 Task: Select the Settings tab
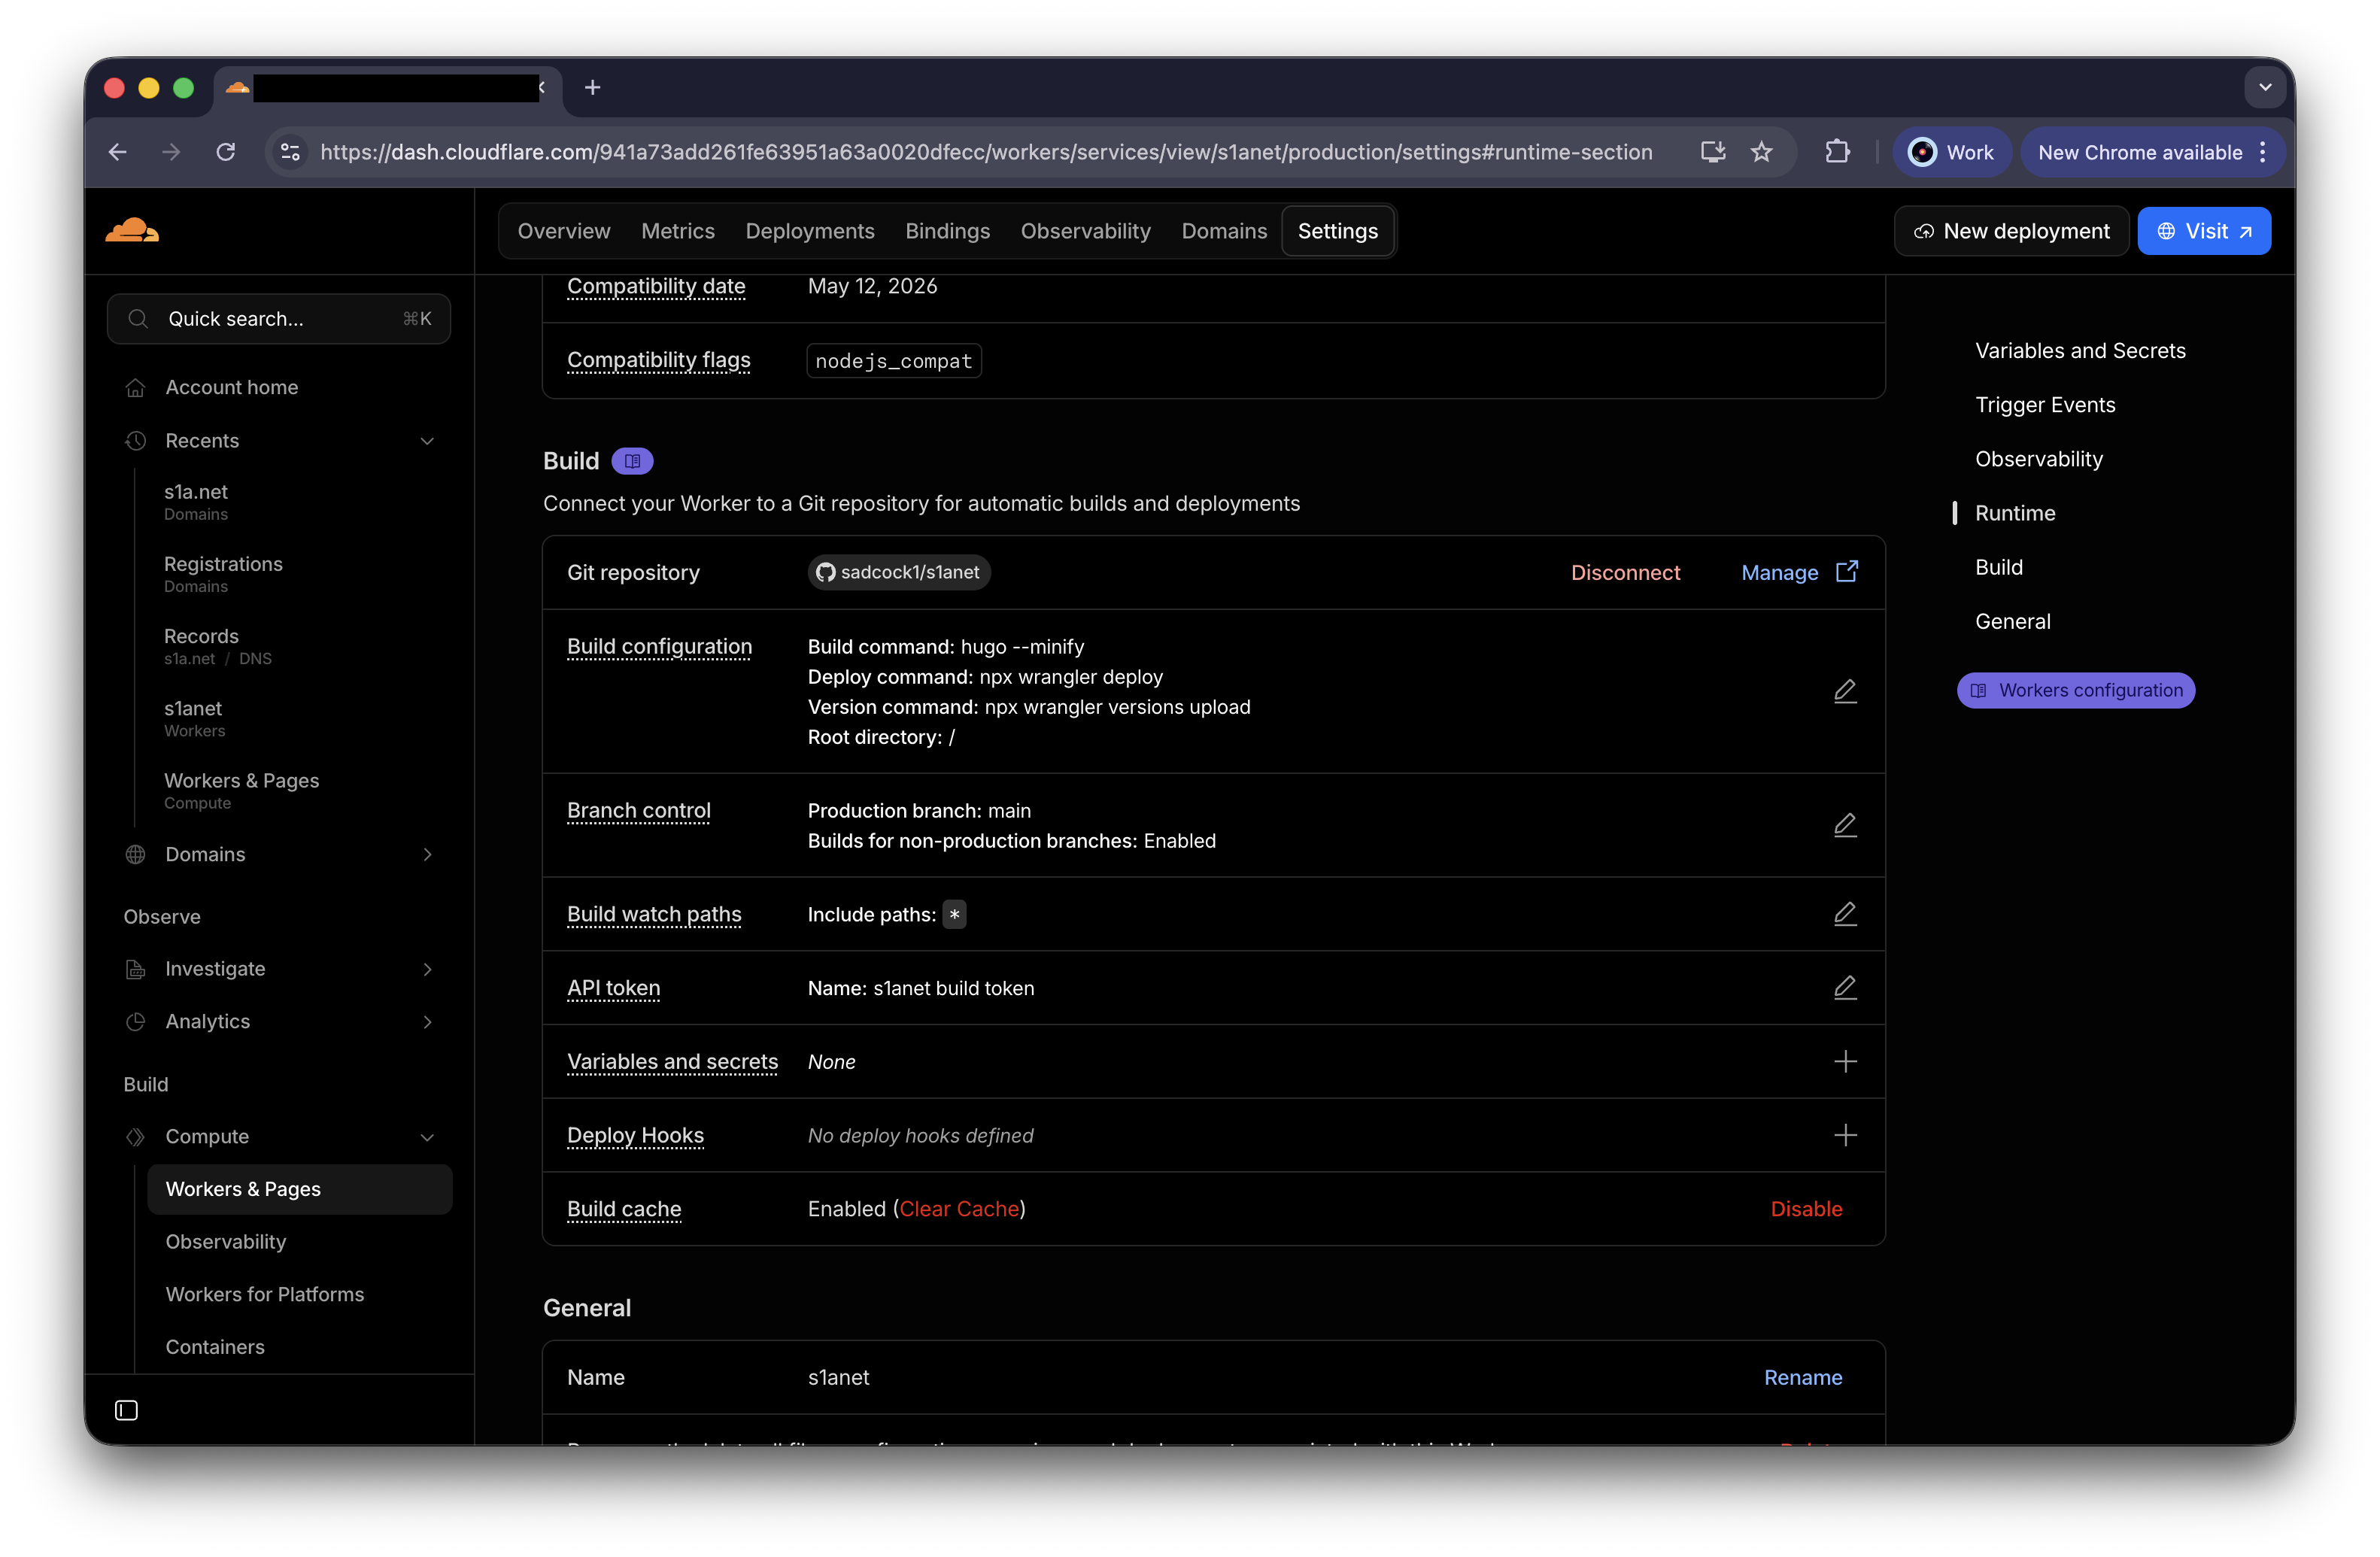[1337, 231]
